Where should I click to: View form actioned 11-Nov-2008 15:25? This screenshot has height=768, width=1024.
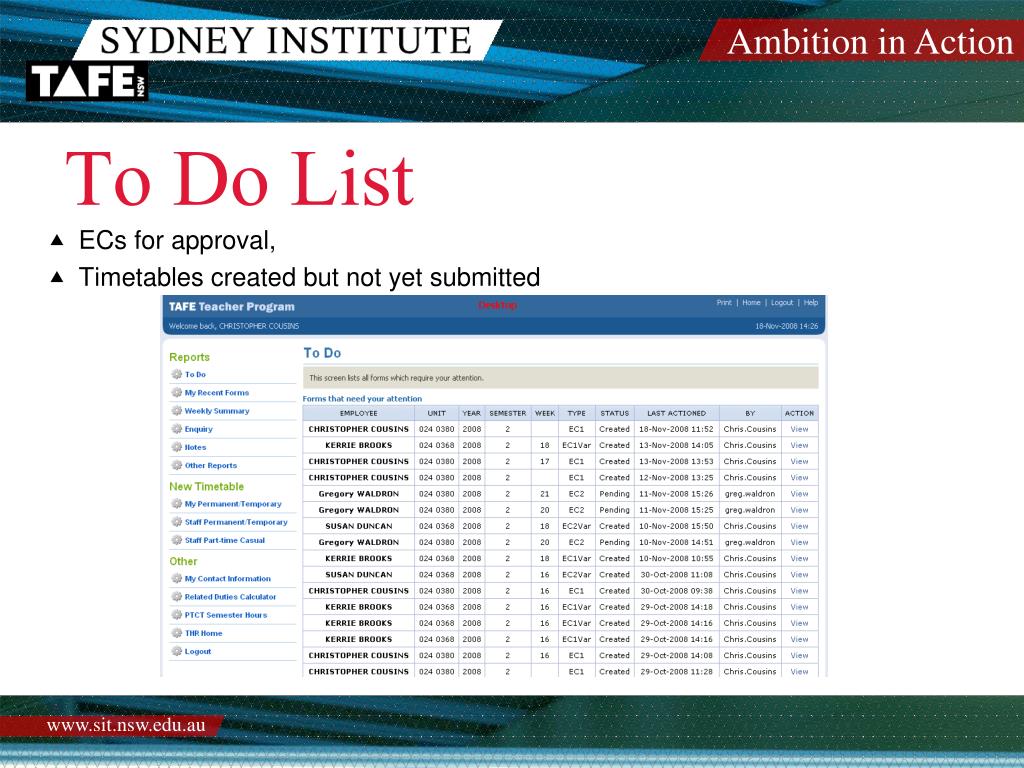(799, 510)
